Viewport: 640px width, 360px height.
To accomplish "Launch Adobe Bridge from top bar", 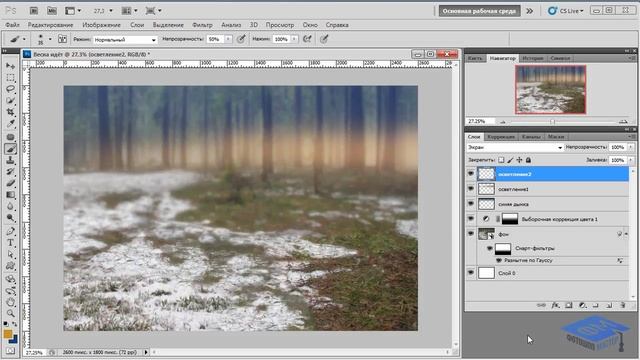I will [x=34, y=11].
